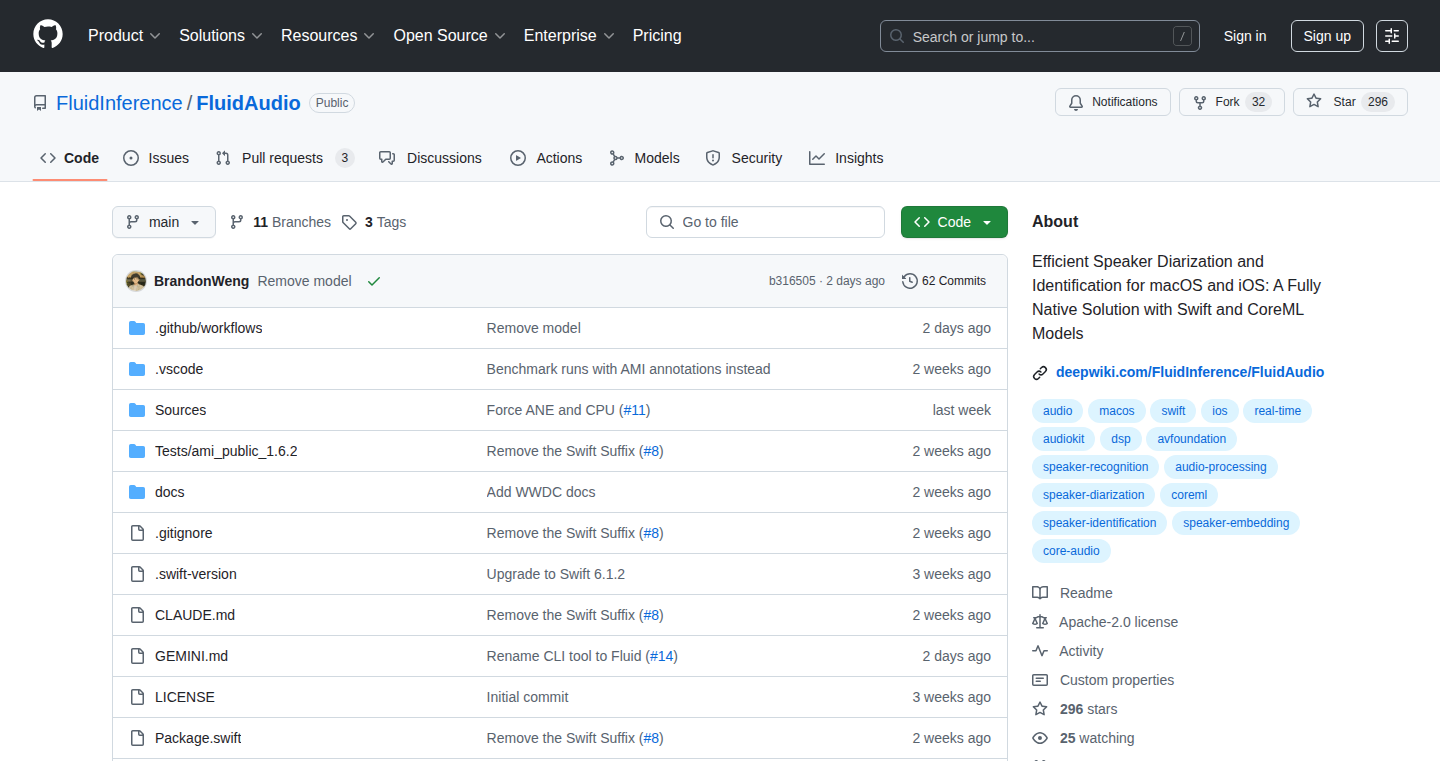The height and width of the screenshot is (761, 1440).
Task: Open the Open Source menu
Action: (x=449, y=36)
